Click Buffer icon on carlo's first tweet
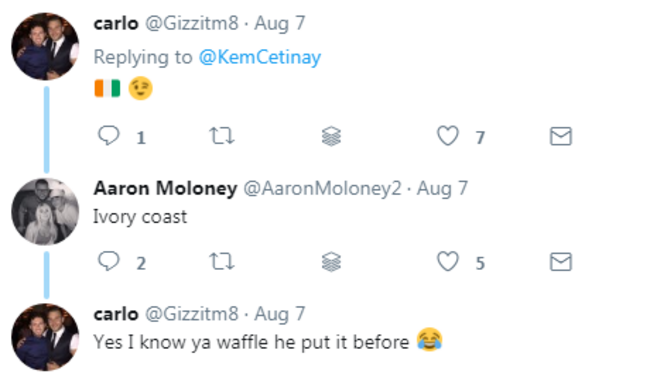Screen dimensions: 650x374 click(x=331, y=136)
